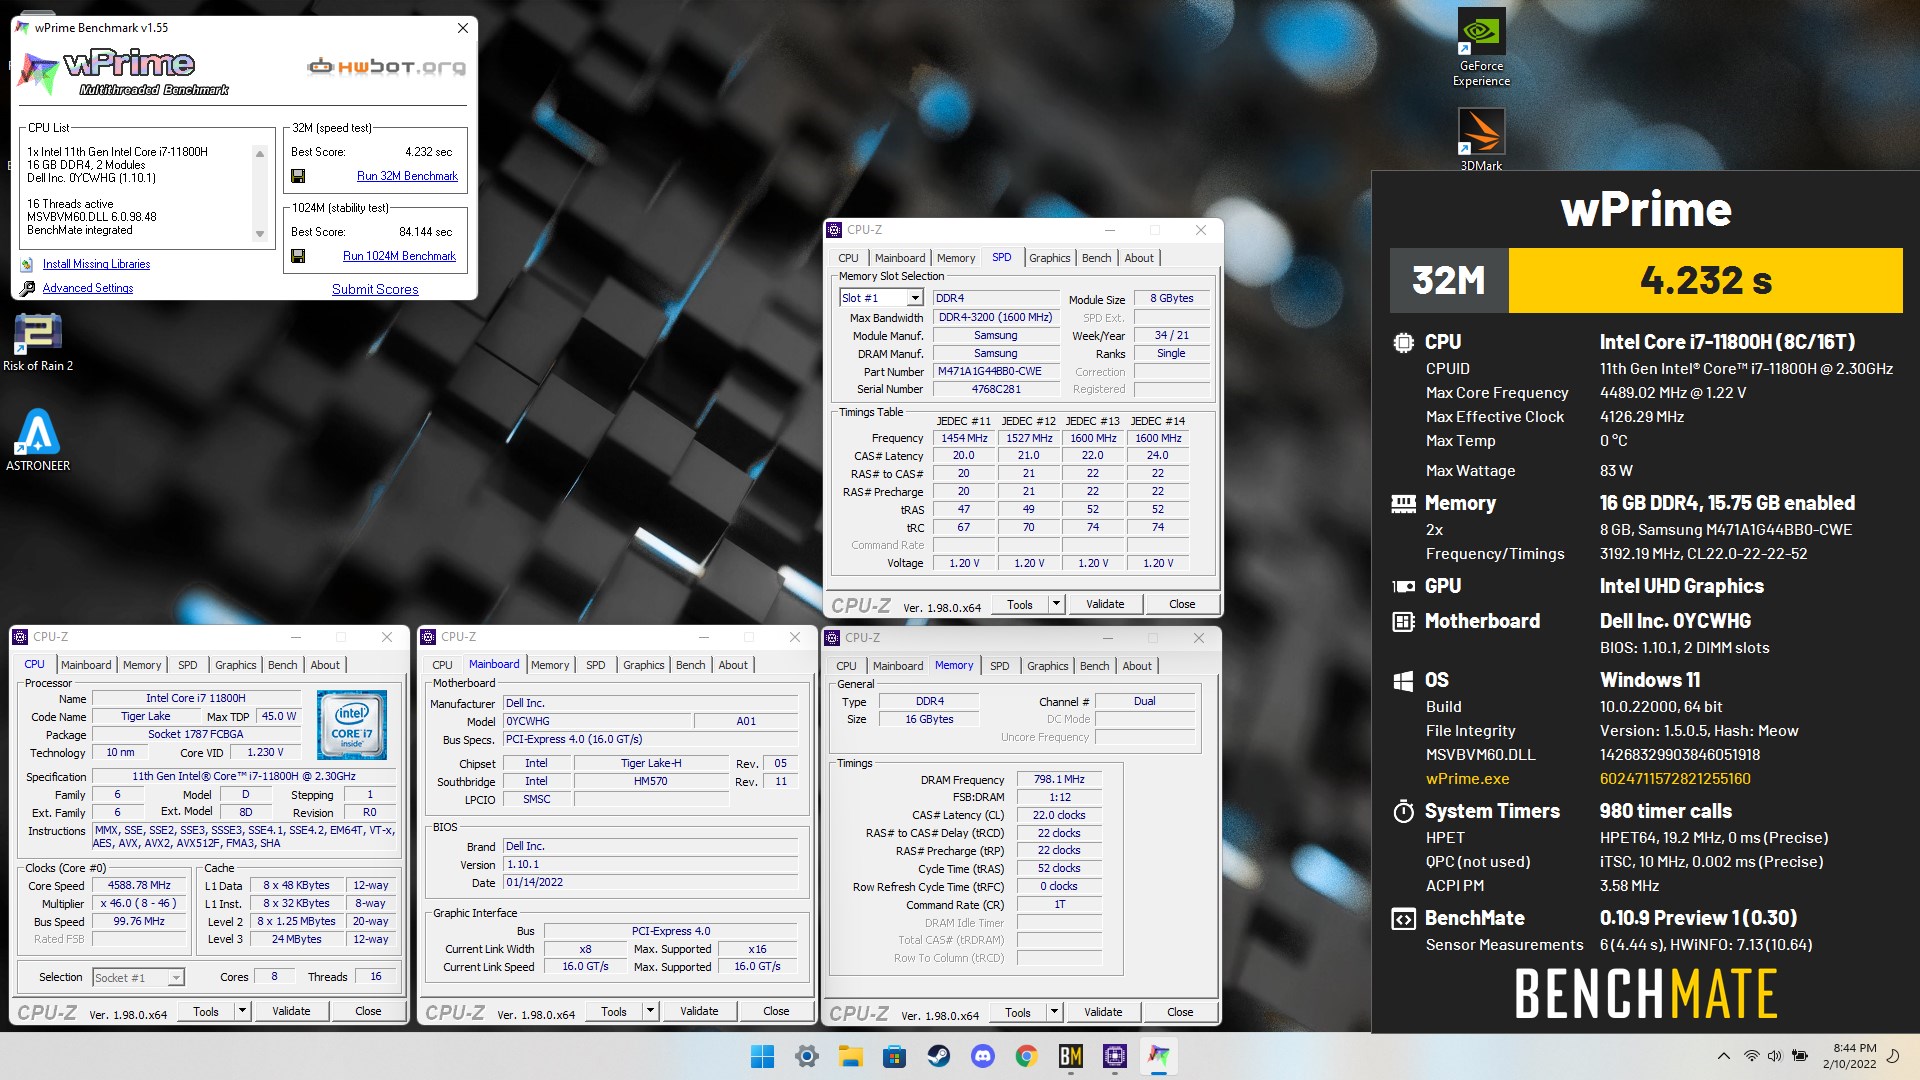1920x1080 pixels.
Task: Click Close button in CPU-Z Memory window
Action: (1180, 1012)
